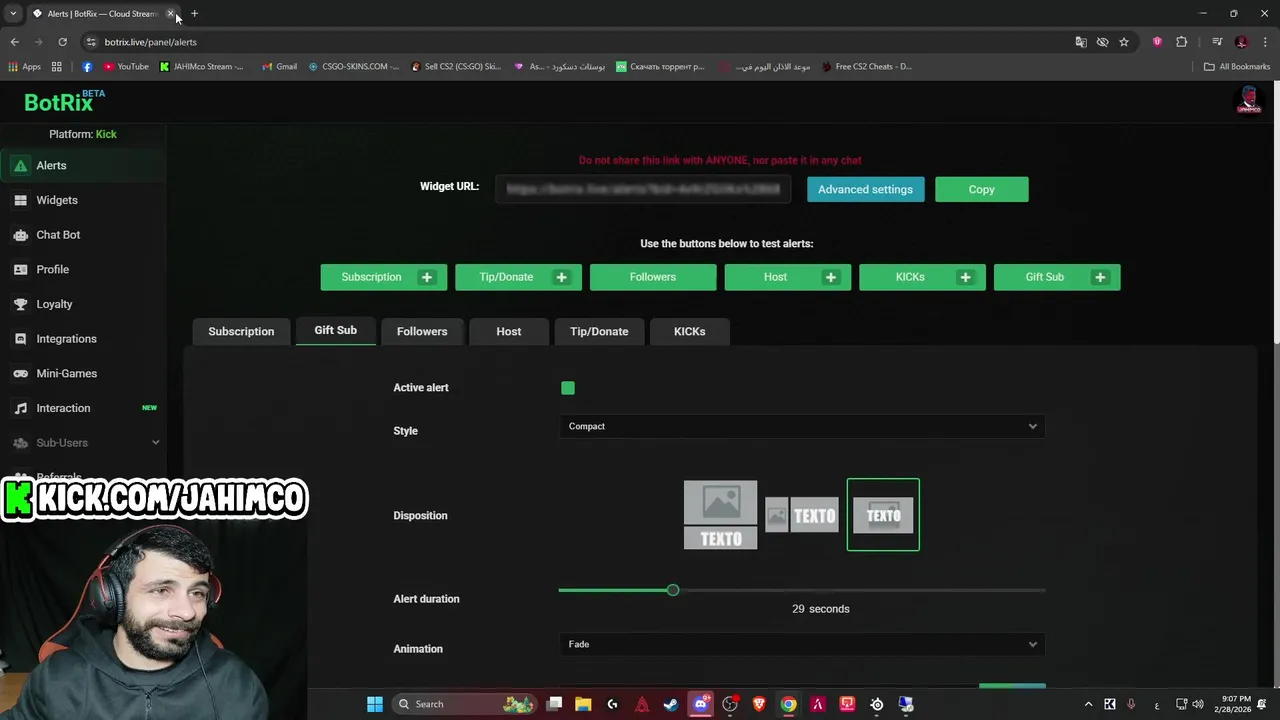Adjust the Alert duration slider handle
This screenshot has height=720, width=1280.
tap(673, 590)
